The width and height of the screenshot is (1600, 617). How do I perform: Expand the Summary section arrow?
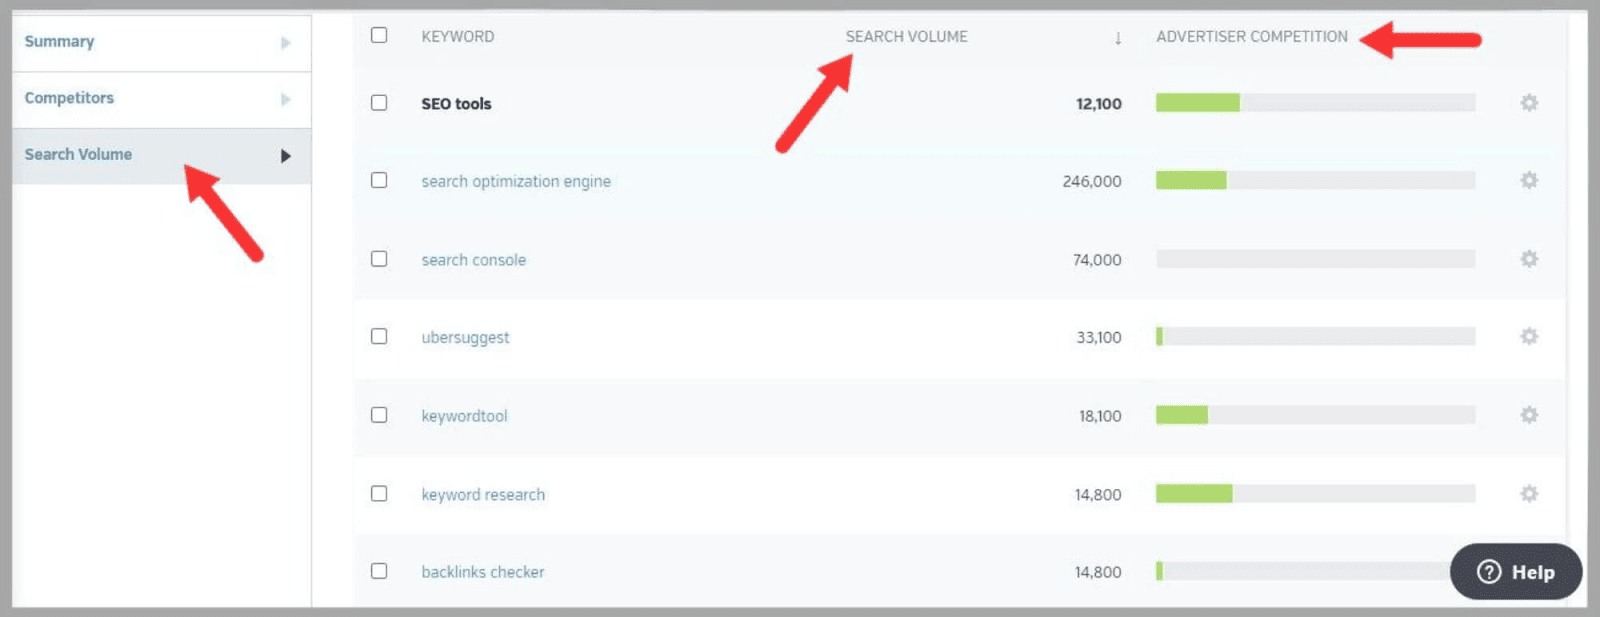point(286,43)
